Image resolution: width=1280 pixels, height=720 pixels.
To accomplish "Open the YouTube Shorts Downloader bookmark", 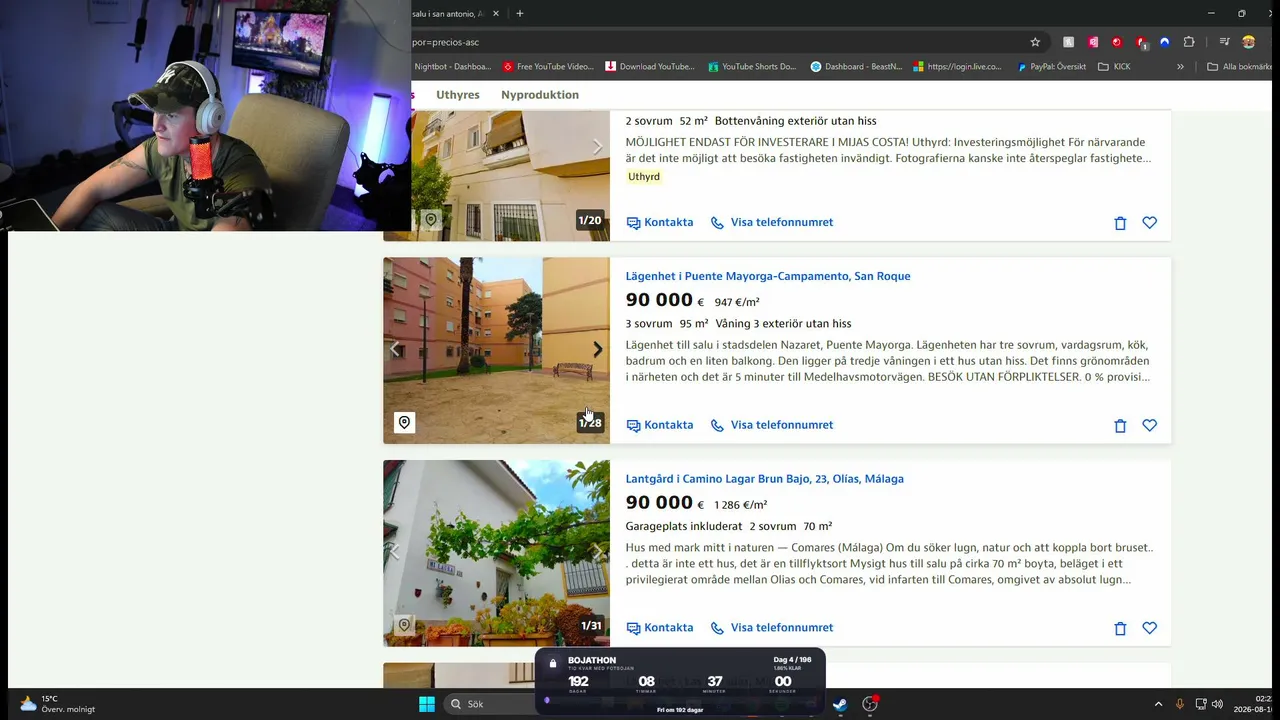I will 752,67.
